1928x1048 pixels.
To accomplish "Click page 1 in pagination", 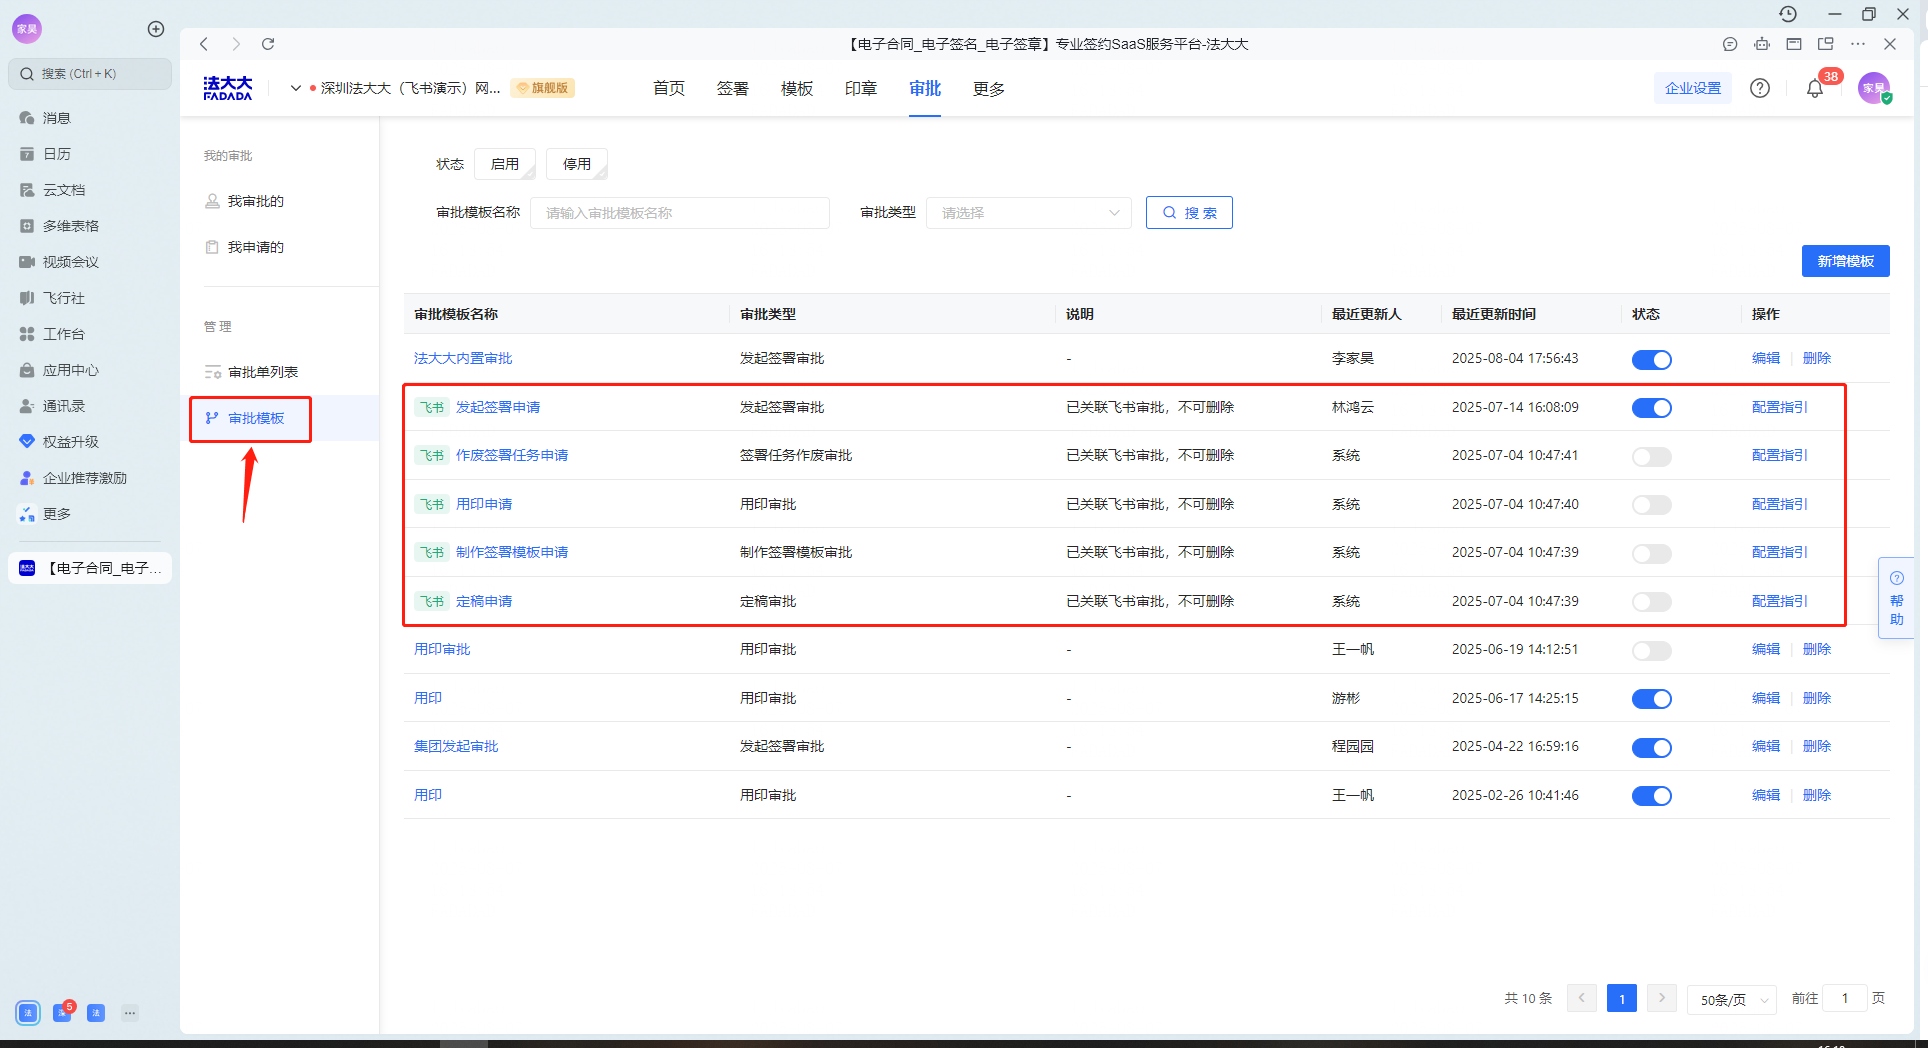I will tap(1622, 998).
